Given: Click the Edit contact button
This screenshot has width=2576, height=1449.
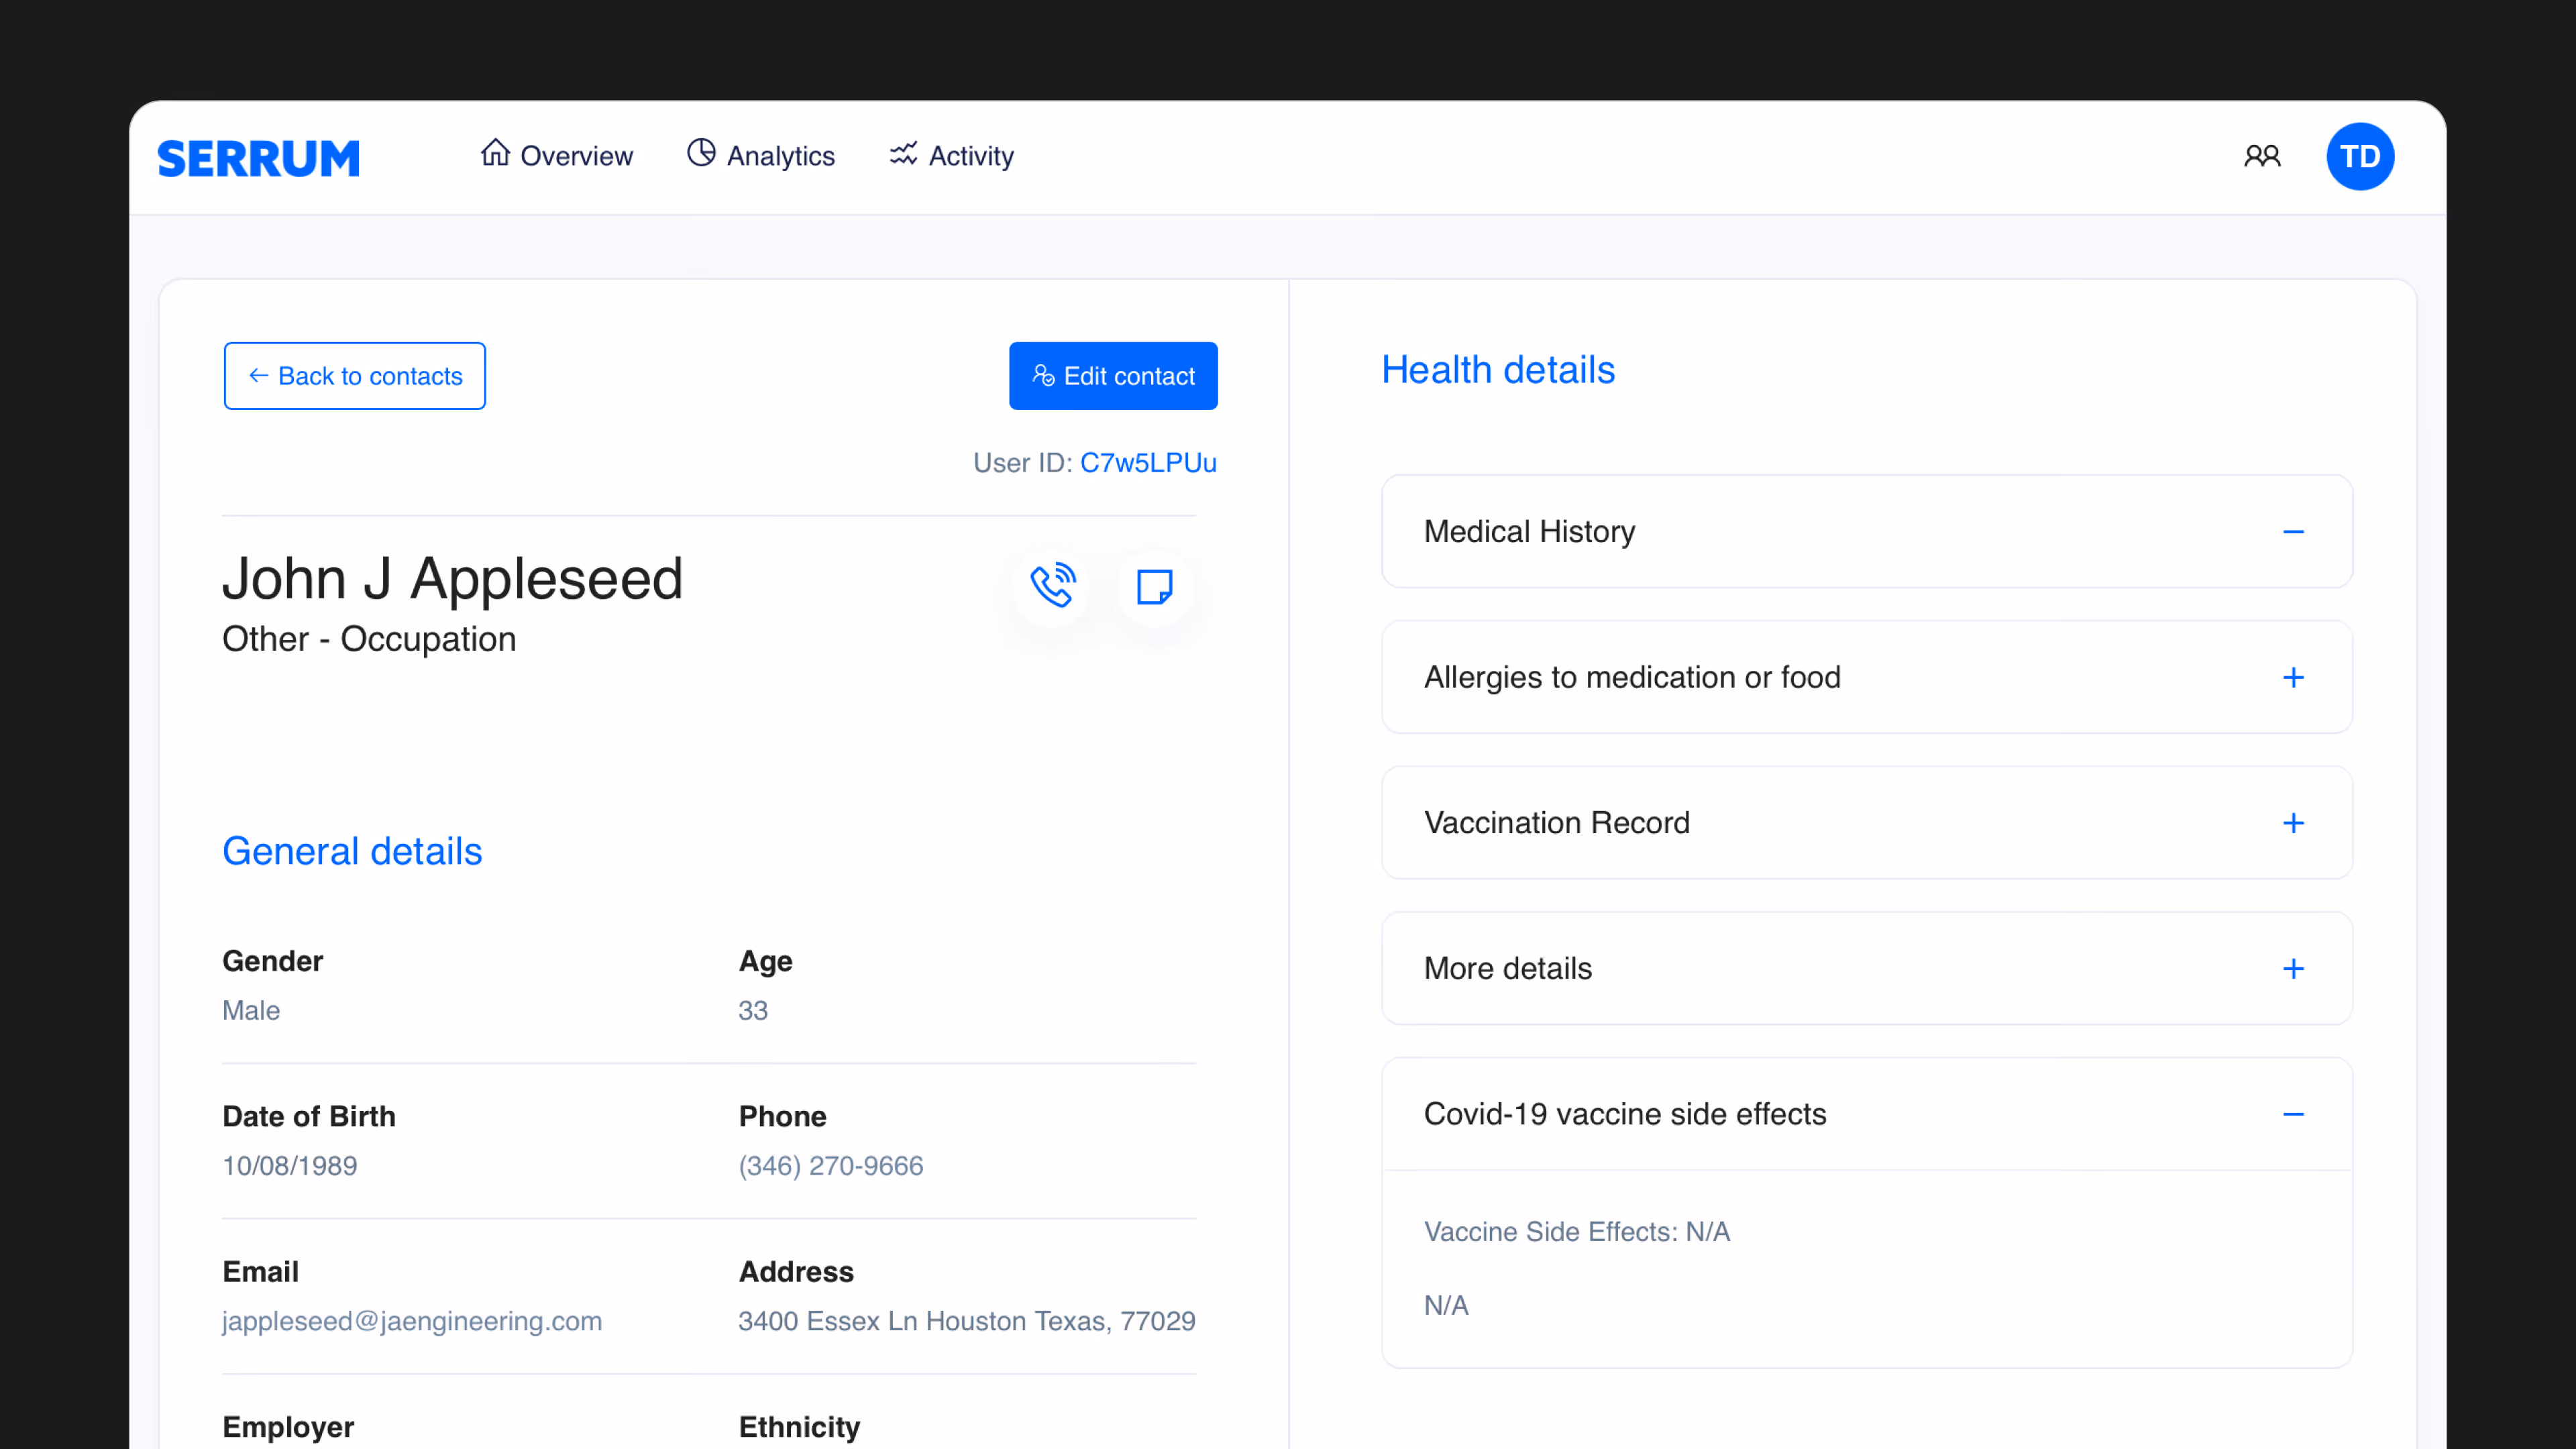Looking at the screenshot, I should click(x=1113, y=376).
